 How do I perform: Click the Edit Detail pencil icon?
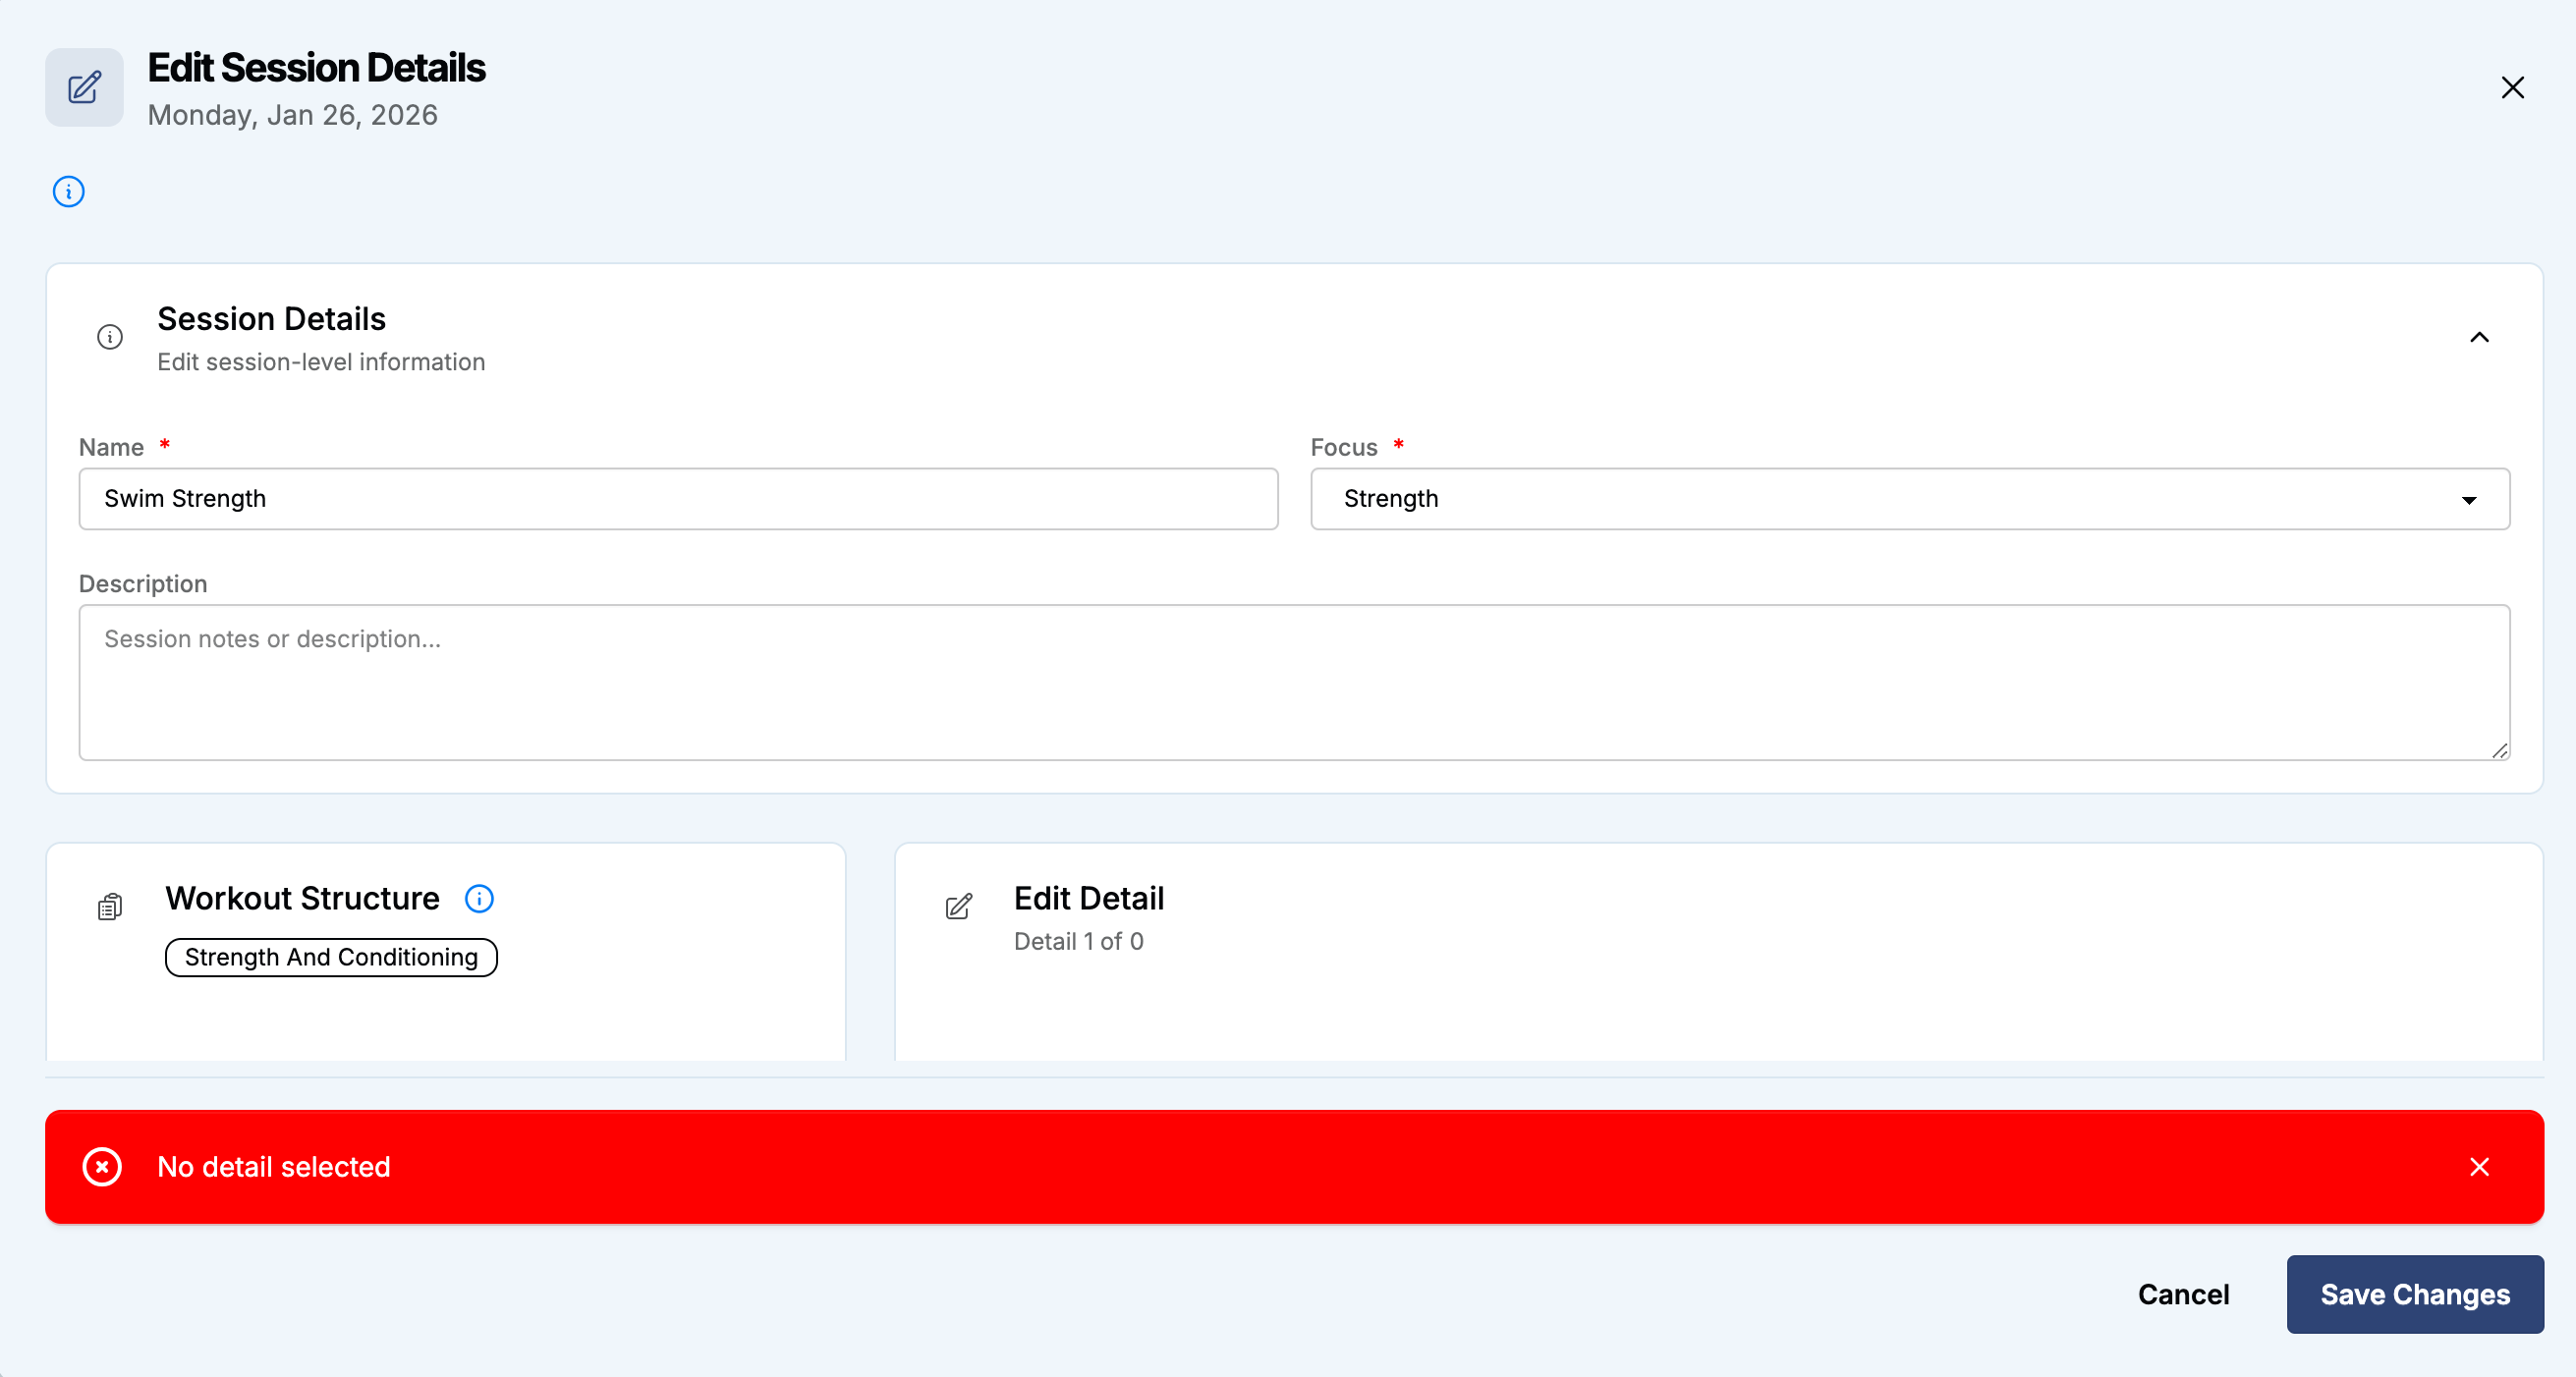coord(958,906)
